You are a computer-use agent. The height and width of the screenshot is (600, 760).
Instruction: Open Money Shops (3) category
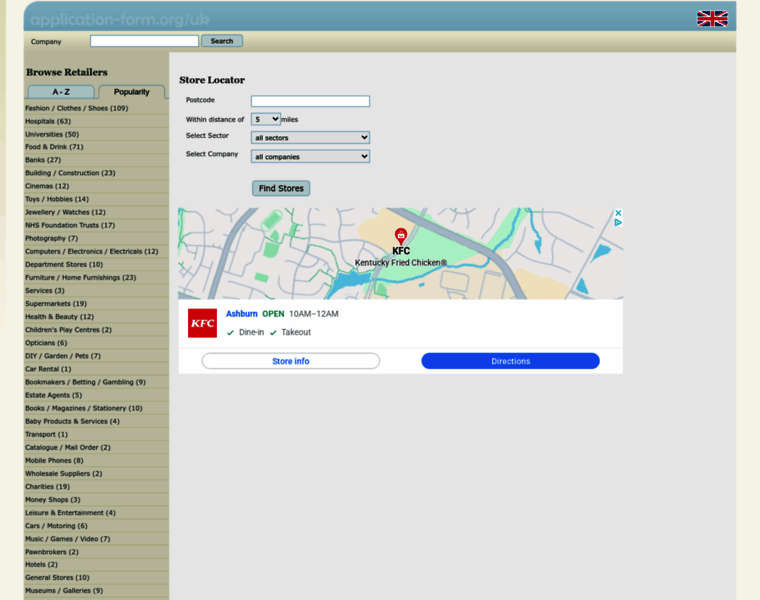53,500
